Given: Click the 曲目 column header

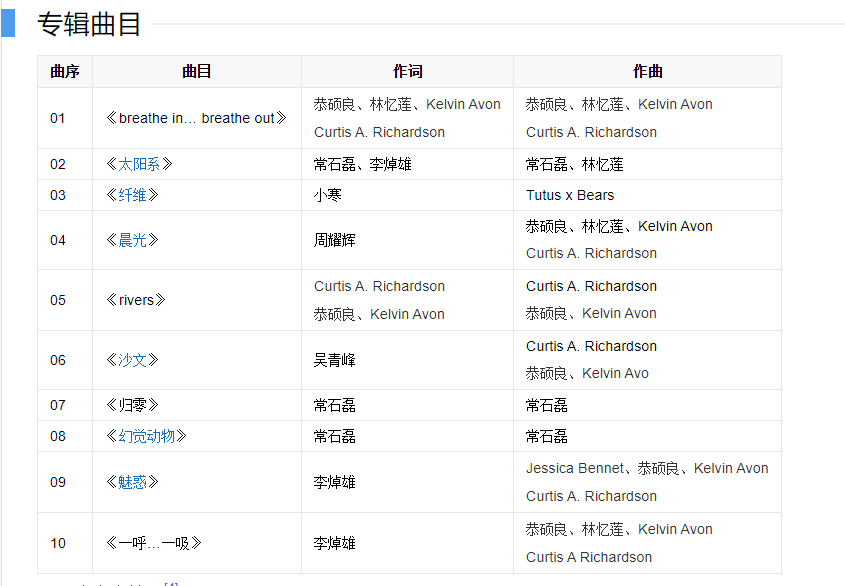Looking at the screenshot, I should [x=197, y=71].
